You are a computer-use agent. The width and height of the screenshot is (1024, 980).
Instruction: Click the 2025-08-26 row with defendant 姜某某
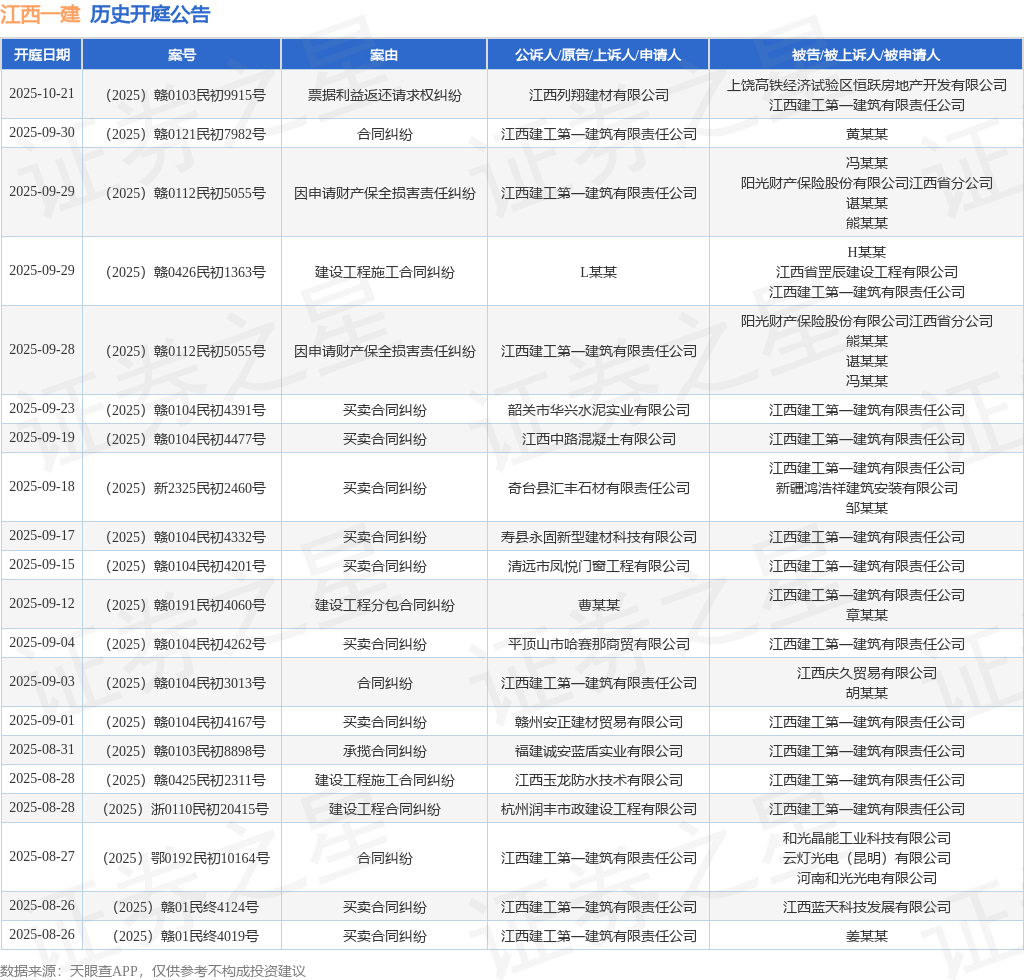pyautogui.click(x=42, y=936)
